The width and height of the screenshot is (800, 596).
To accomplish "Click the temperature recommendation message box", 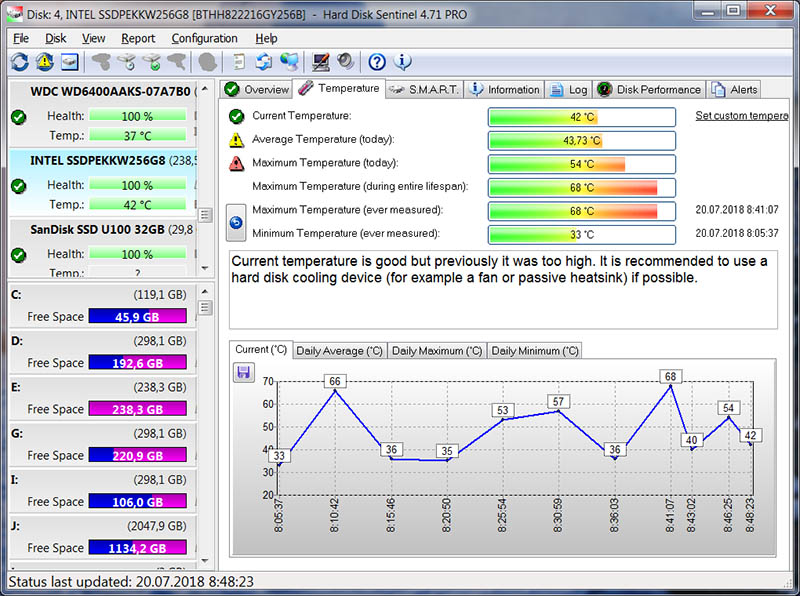I will click(x=503, y=289).
